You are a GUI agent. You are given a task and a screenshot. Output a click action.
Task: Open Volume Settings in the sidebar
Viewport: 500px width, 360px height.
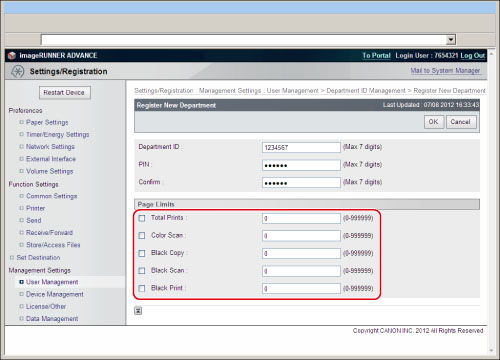pos(50,171)
